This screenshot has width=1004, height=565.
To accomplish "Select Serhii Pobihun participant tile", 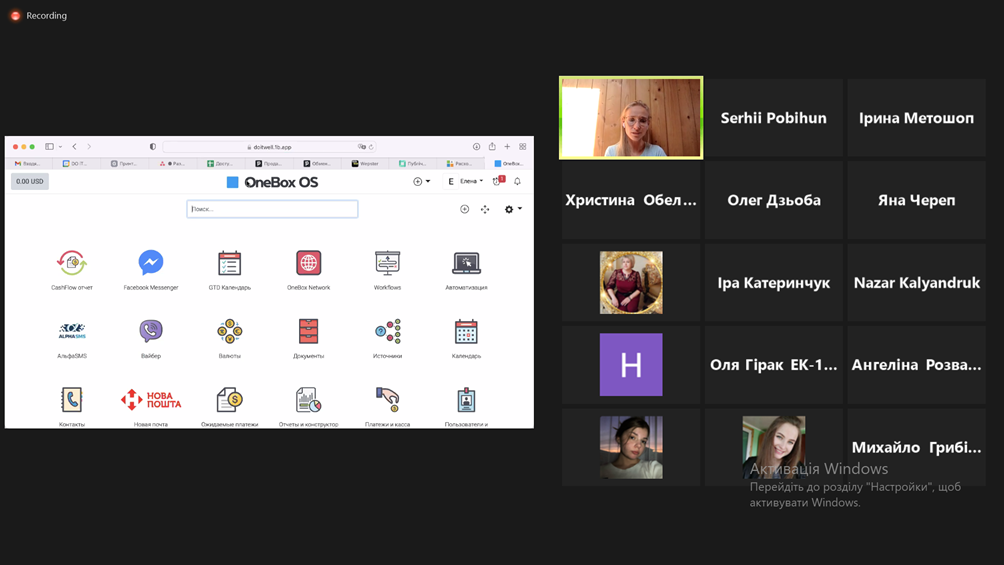I will [x=773, y=118].
